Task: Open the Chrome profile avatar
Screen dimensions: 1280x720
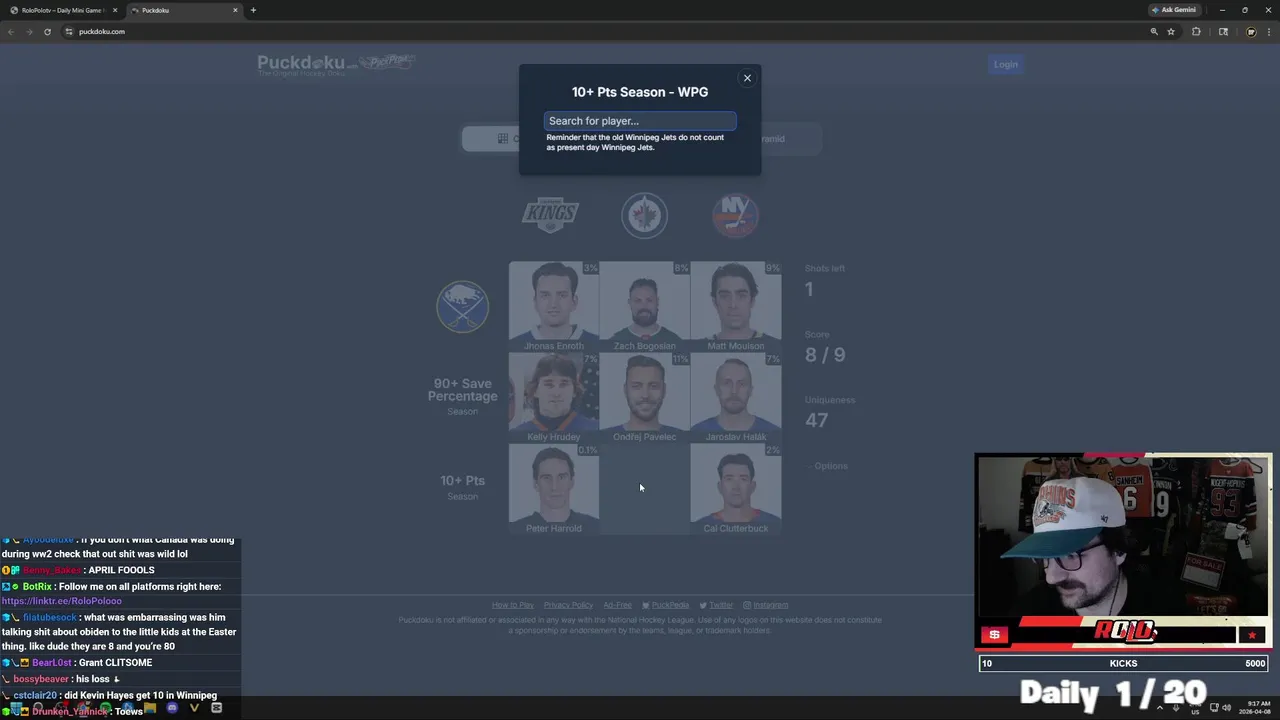Action: point(1250,31)
